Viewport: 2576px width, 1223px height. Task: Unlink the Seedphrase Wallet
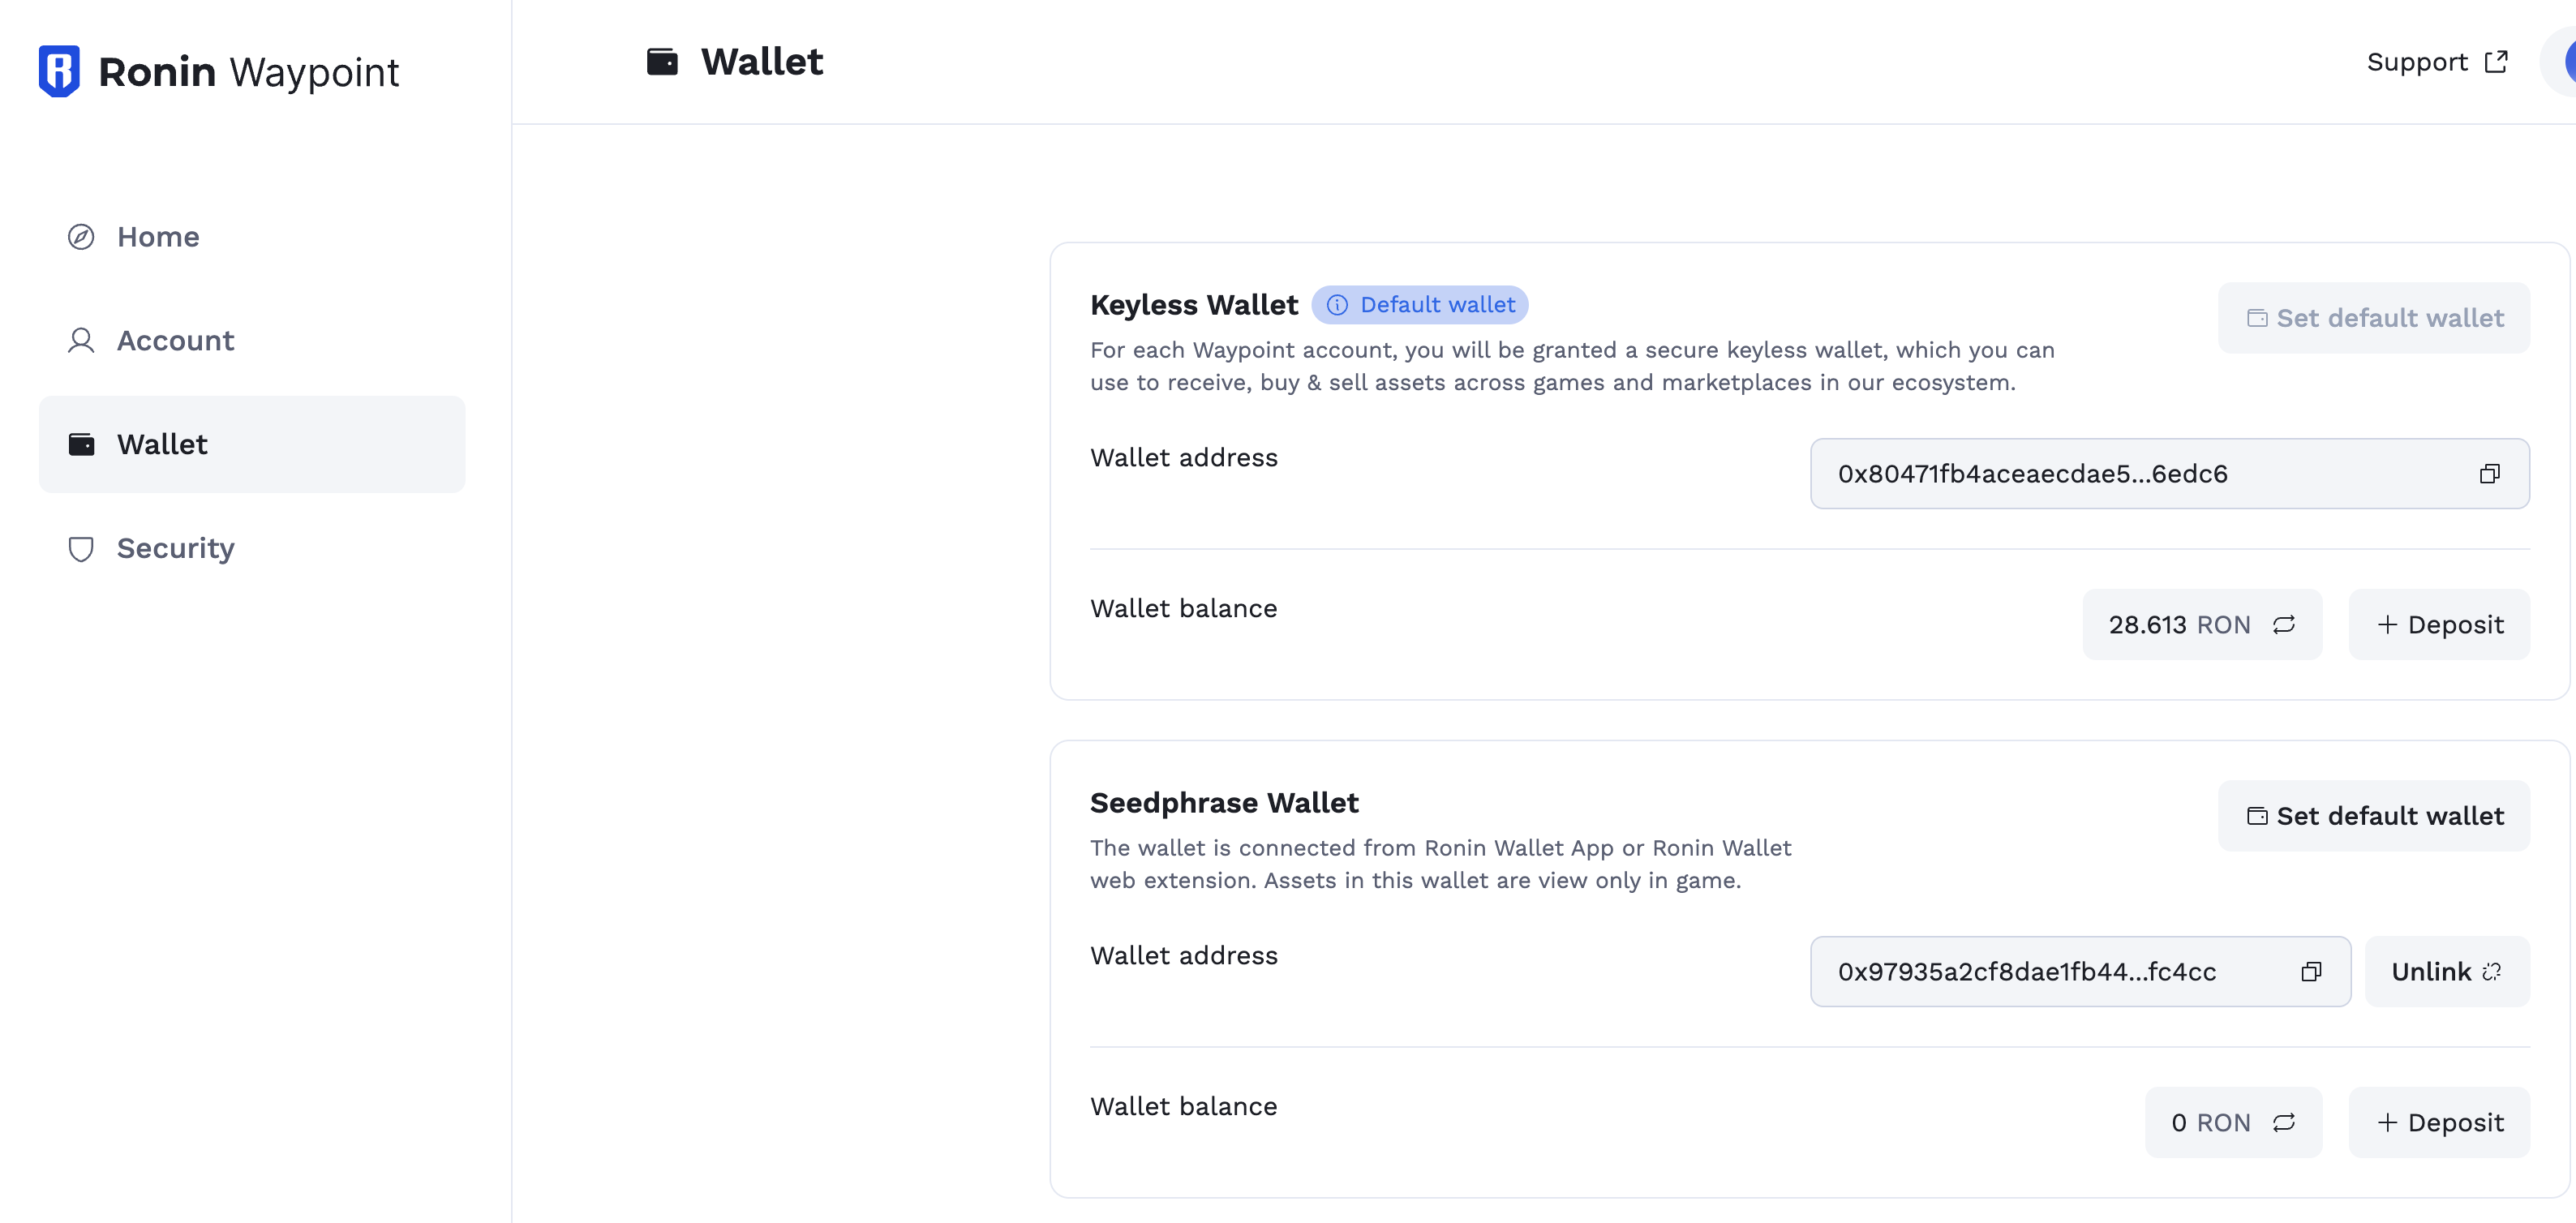(x=2447, y=972)
